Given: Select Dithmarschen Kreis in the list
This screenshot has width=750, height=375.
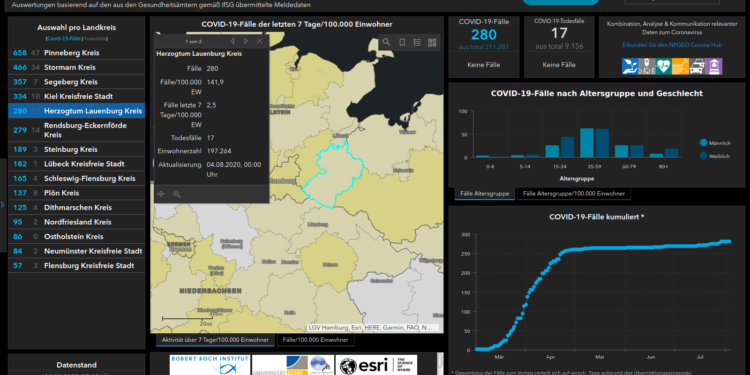Looking at the screenshot, I should click(77, 208).
